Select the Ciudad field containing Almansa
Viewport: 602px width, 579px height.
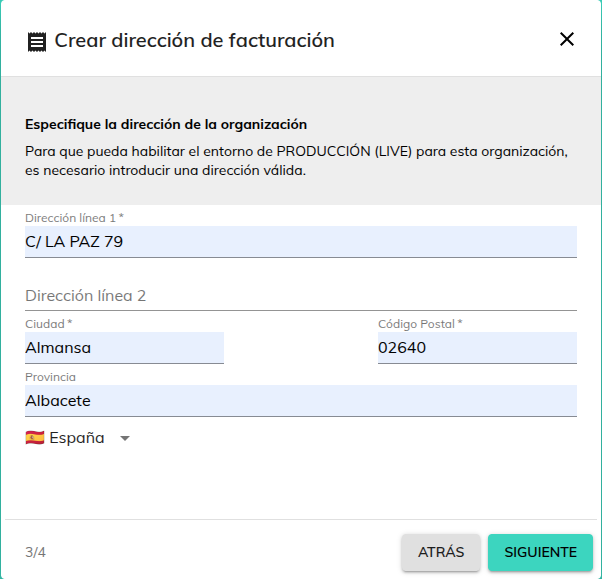click(124, 347)
